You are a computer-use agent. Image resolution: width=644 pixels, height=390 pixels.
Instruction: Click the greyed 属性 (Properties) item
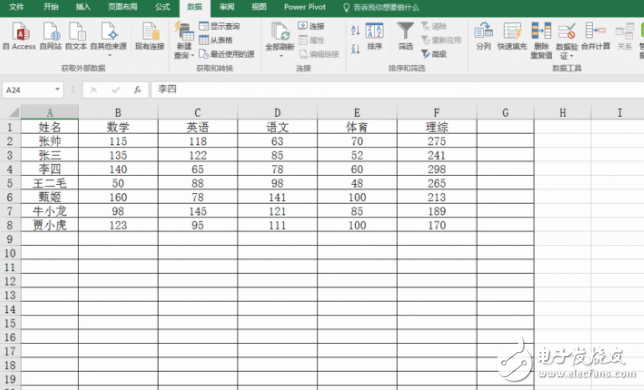(311, 40)
